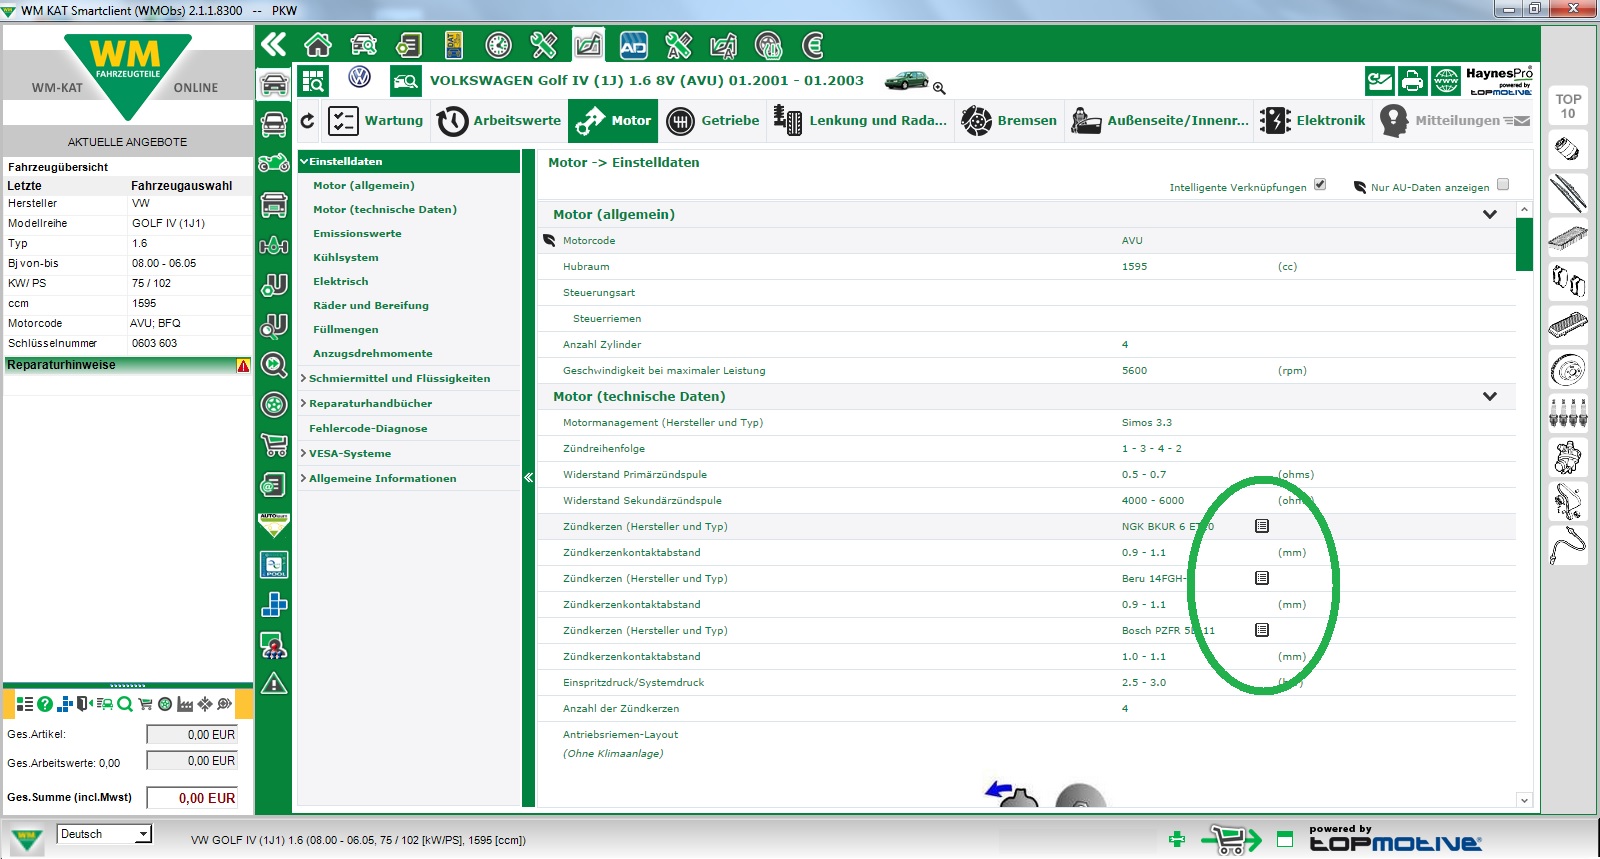
Task: Open Mitteilungen messages
Action: (x=1455, y=121)
